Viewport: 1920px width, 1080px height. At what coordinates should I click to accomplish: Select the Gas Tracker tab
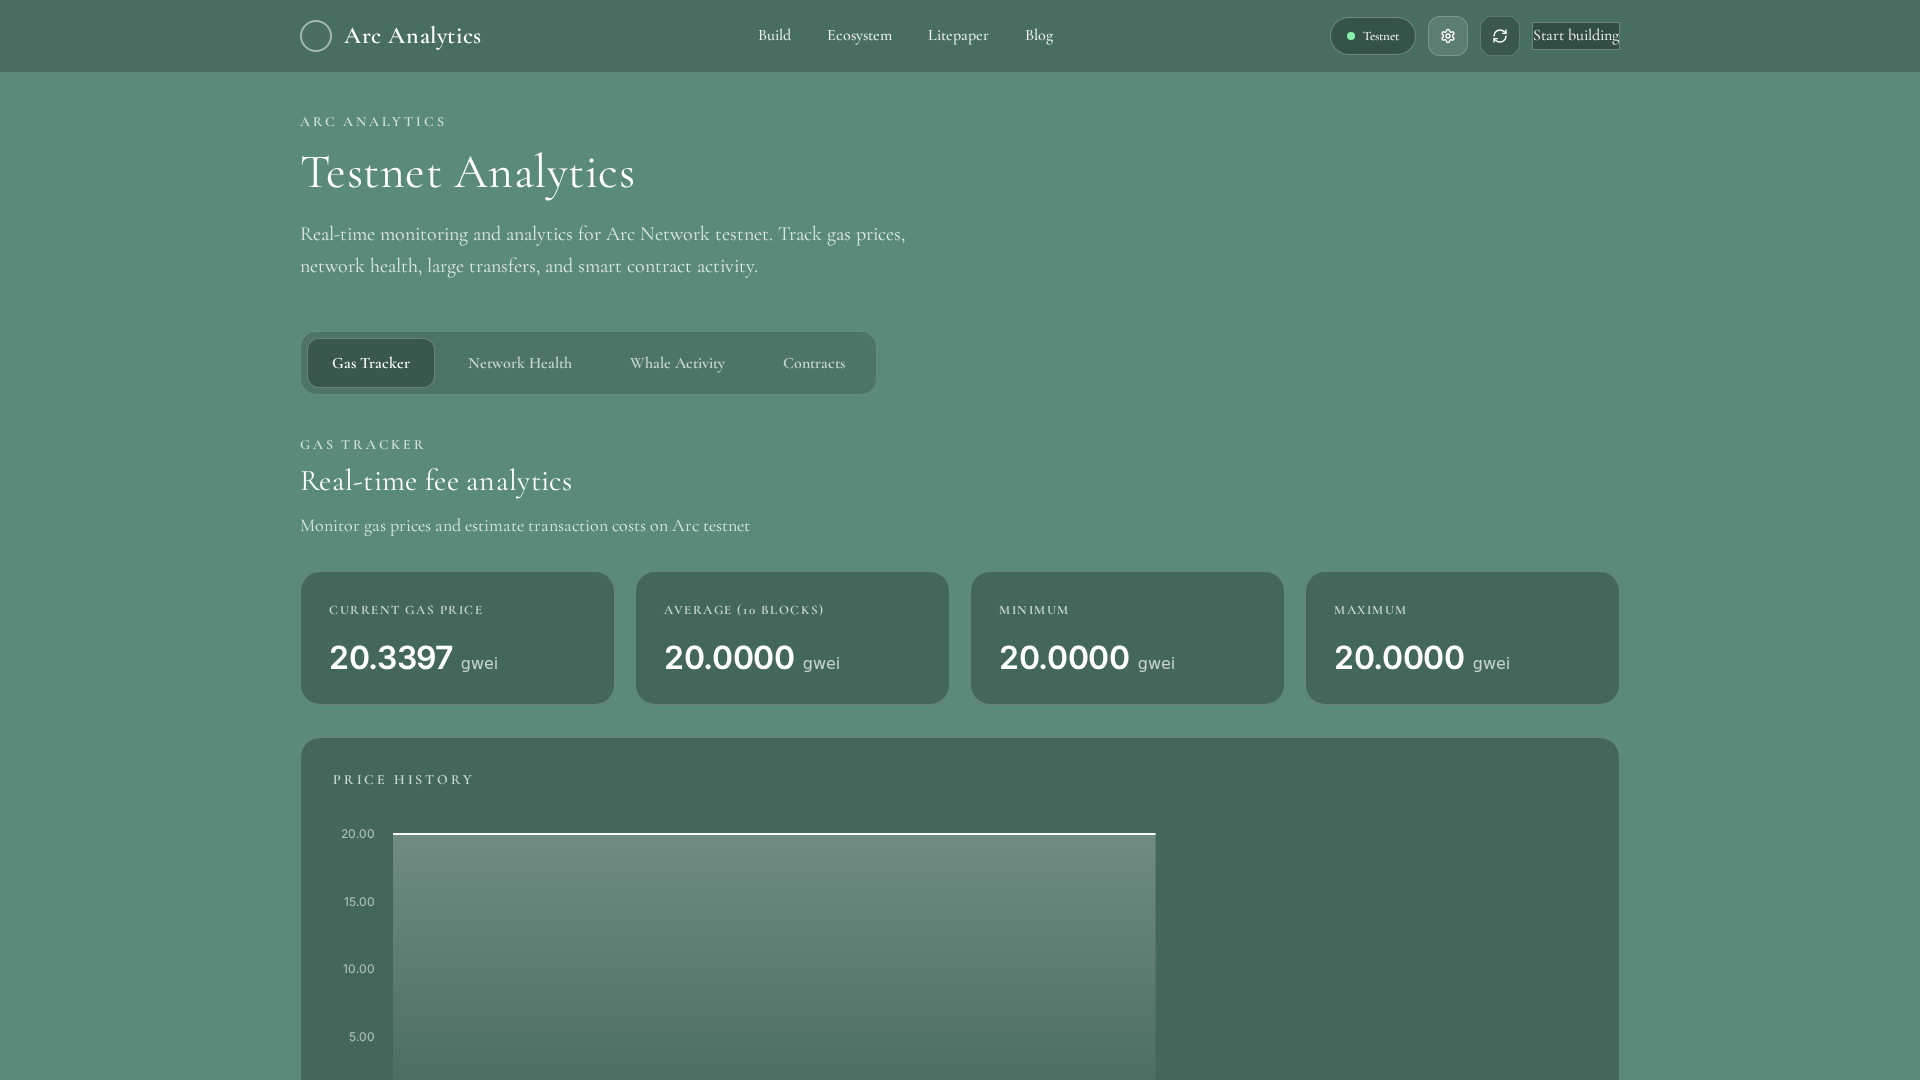371,363
